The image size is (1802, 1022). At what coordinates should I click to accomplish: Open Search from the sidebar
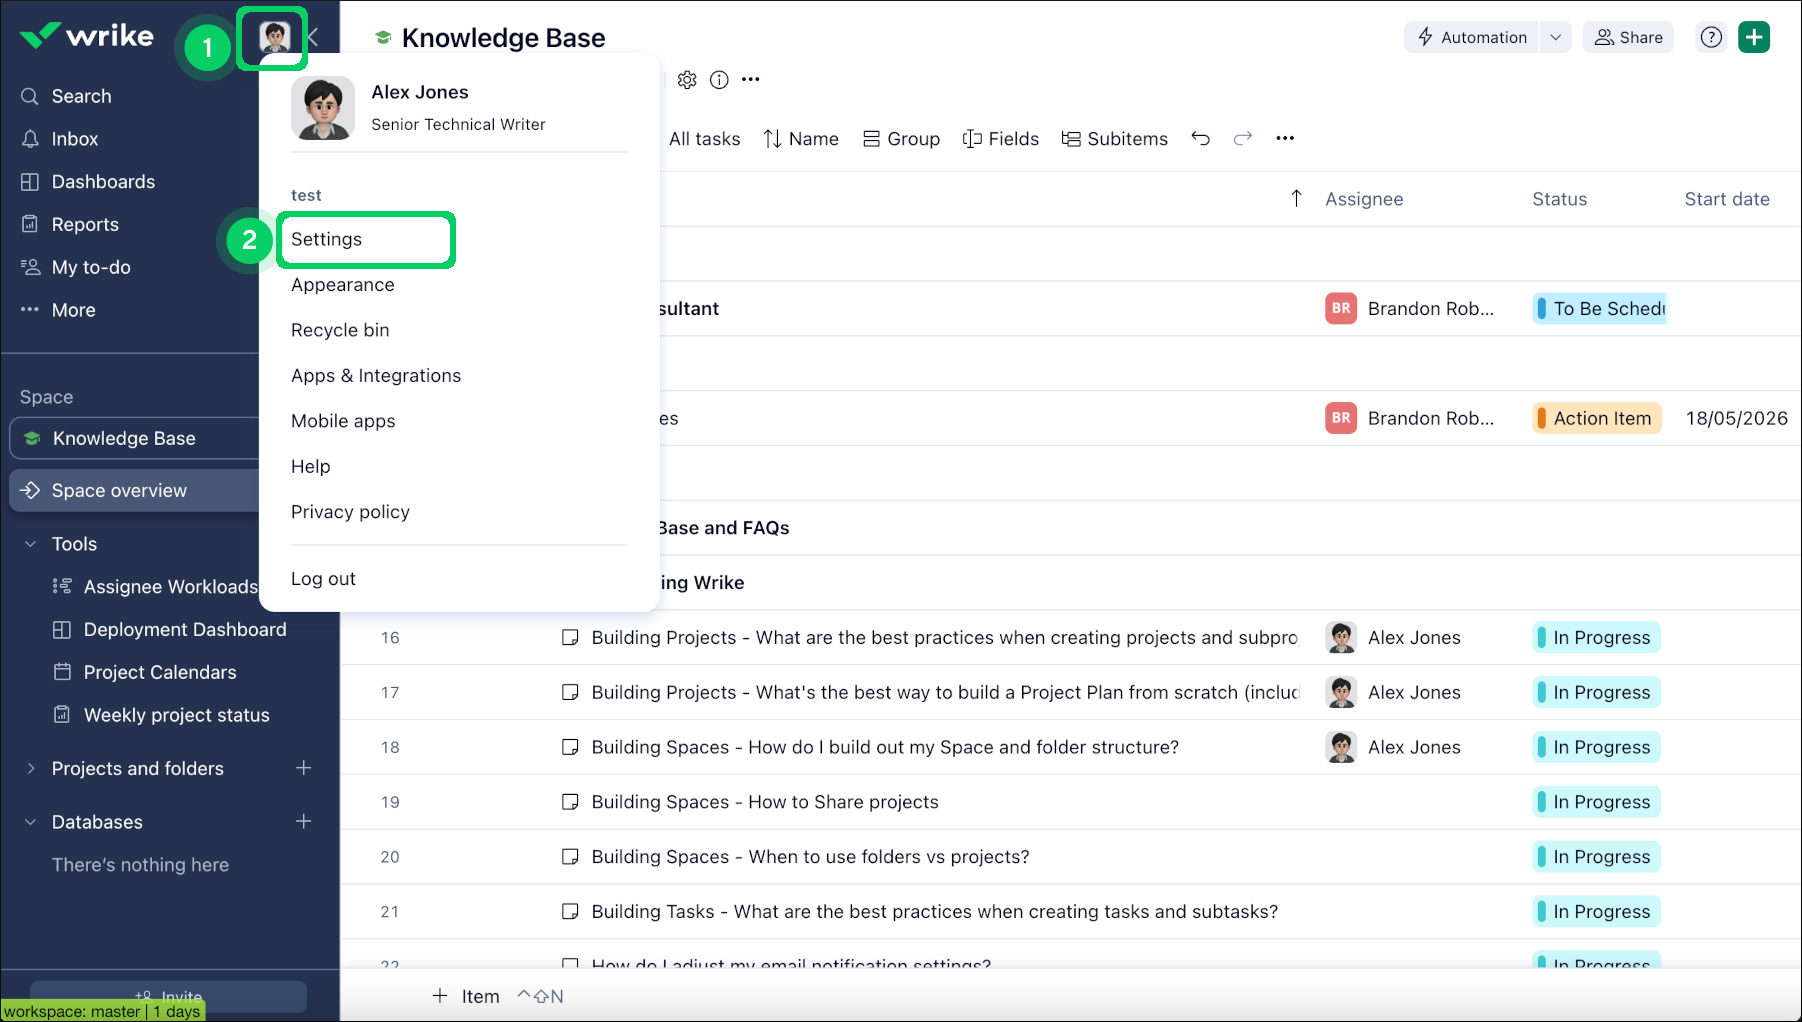pos(80,96)
